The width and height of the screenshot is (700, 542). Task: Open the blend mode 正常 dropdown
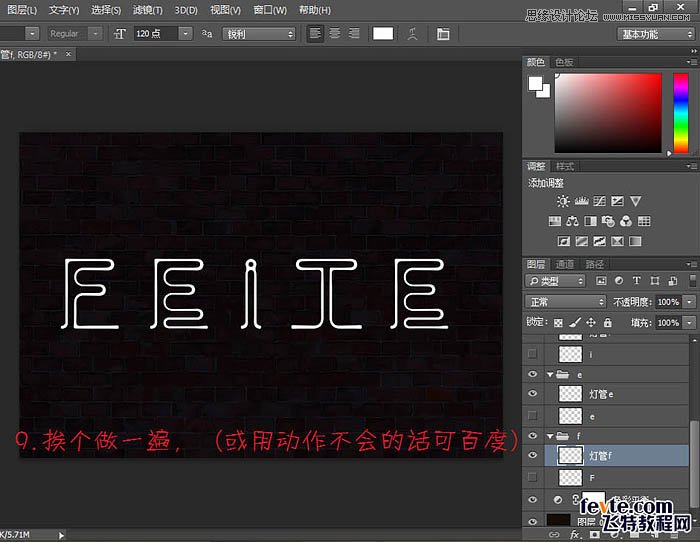click(566, 302)
